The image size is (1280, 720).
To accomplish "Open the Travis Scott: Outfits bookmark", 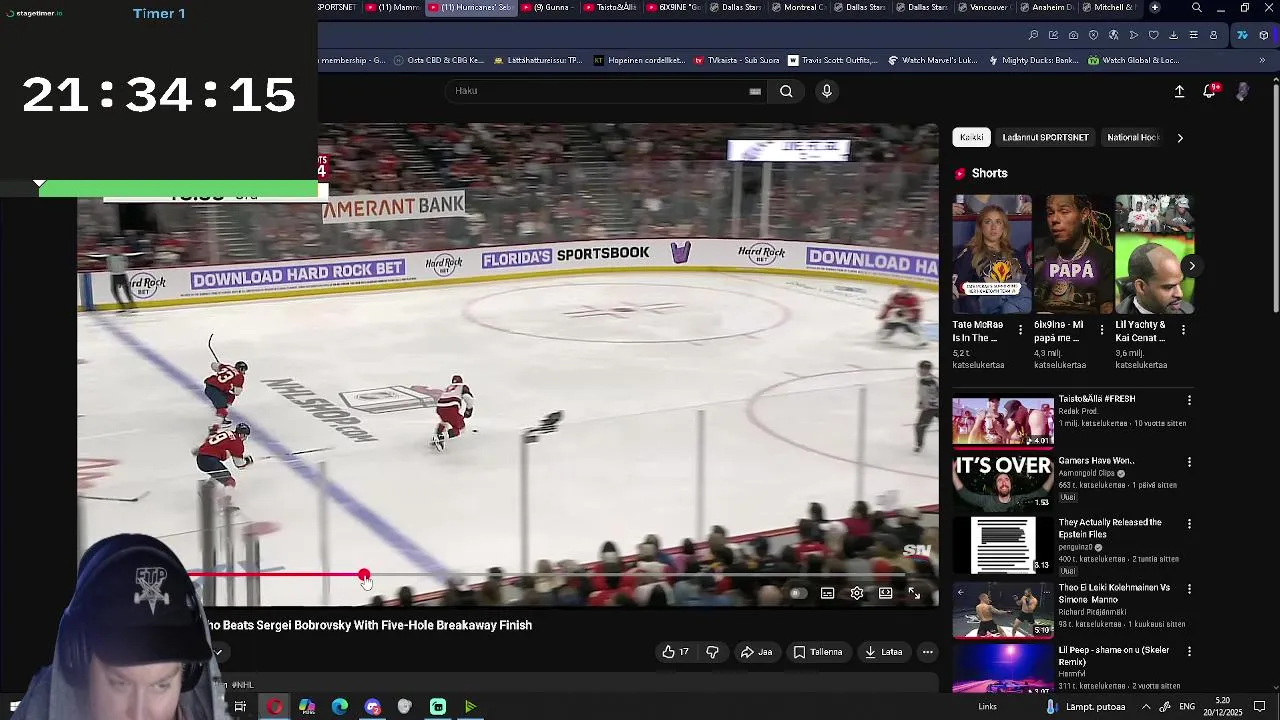I will [x=833, y=60].
